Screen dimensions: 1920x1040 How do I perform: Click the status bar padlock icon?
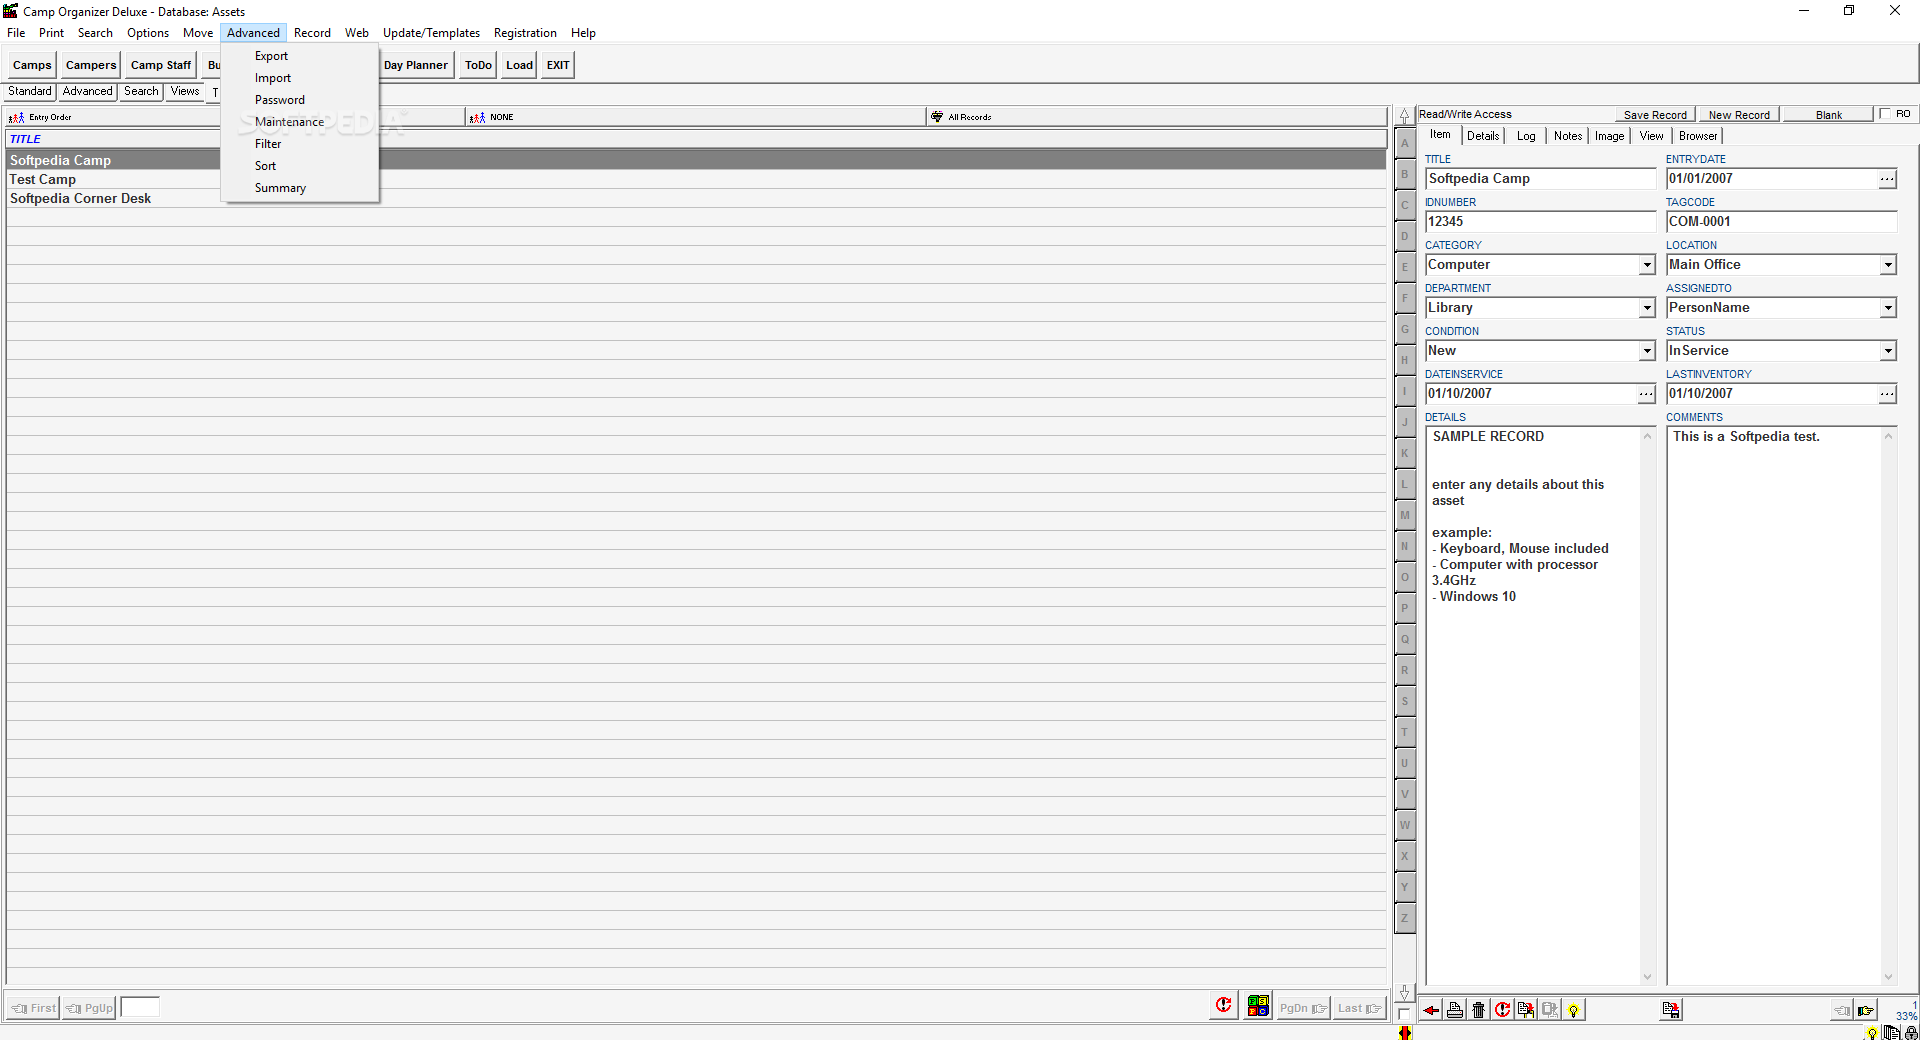point(1911,1033)
